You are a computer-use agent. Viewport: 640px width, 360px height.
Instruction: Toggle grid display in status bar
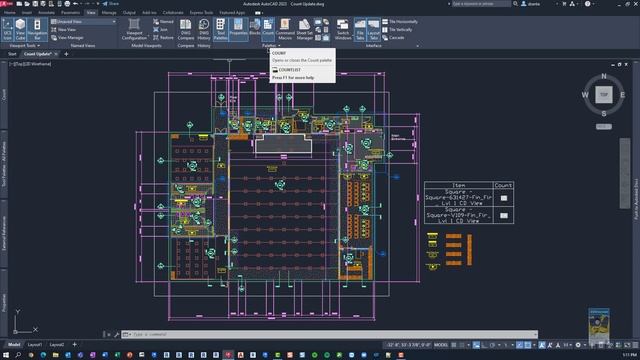[x=453, y=345]
